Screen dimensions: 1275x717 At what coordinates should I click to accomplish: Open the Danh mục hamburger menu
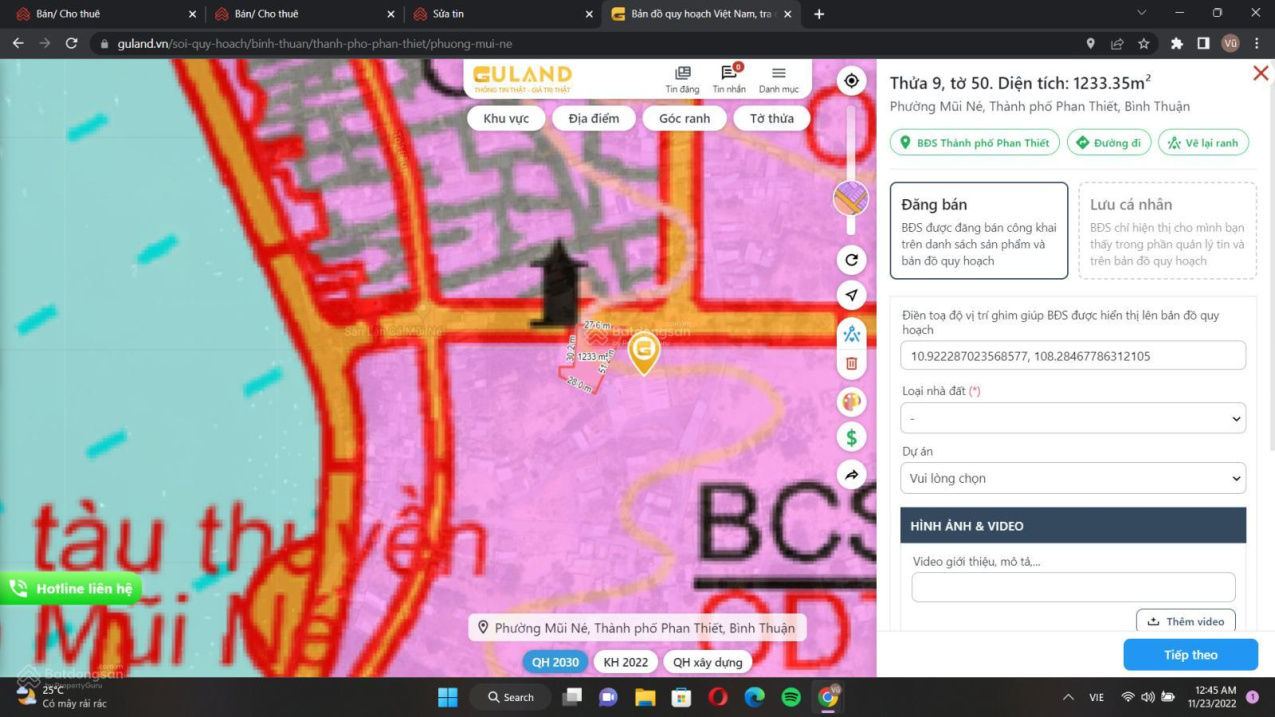point(778,79)
